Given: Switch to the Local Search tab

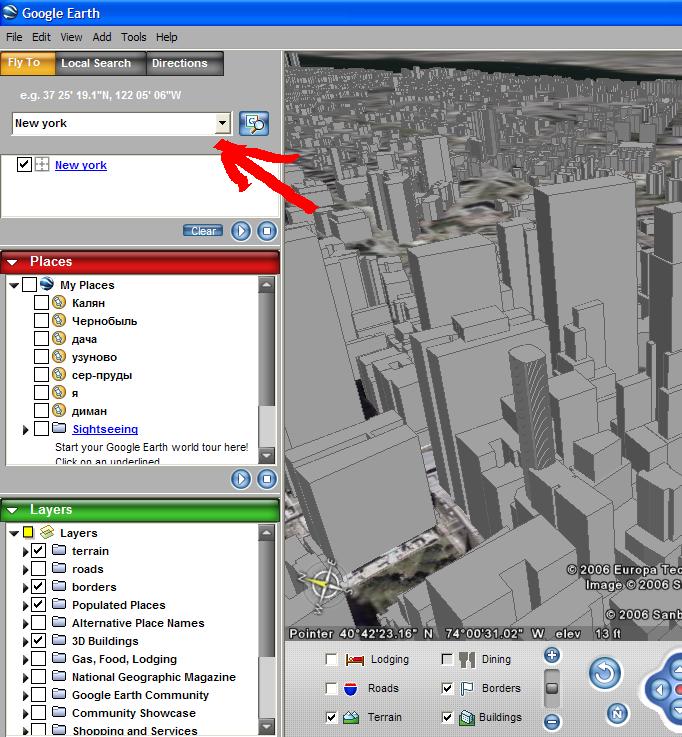Looking at the screenshot, I should click(x=100, y=63).
